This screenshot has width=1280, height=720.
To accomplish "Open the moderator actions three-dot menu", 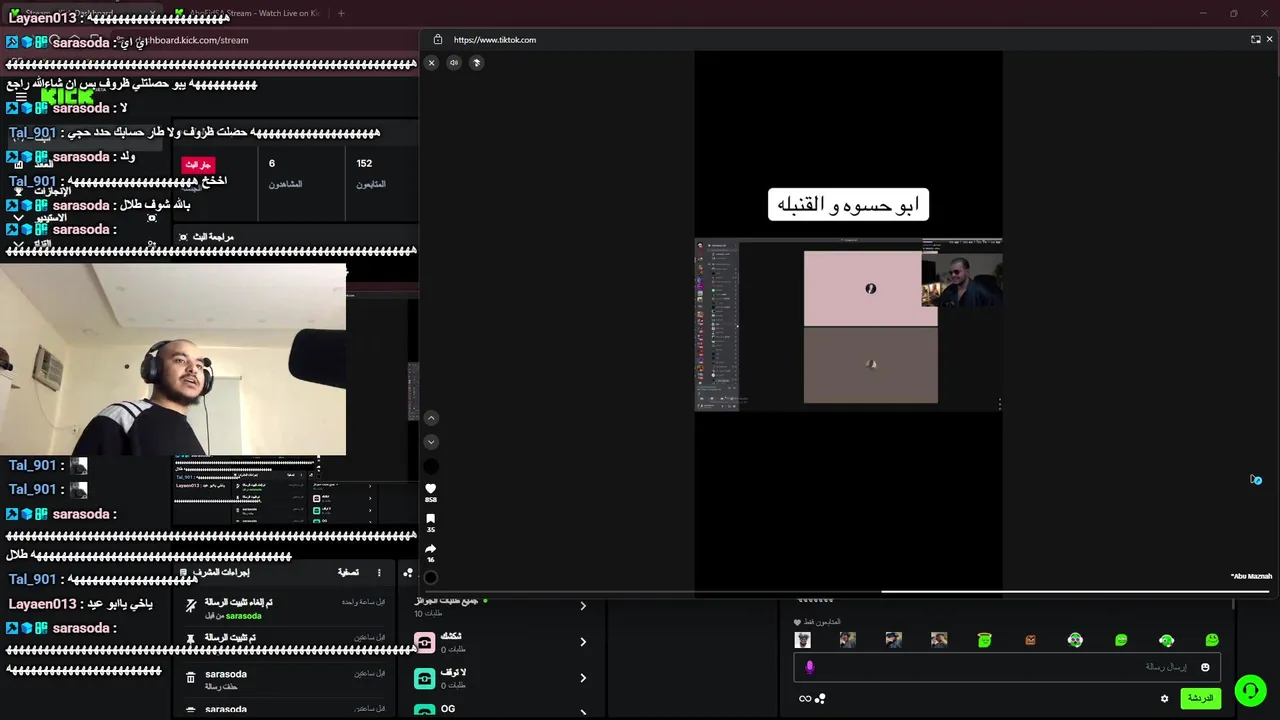I will click(378, 573).
